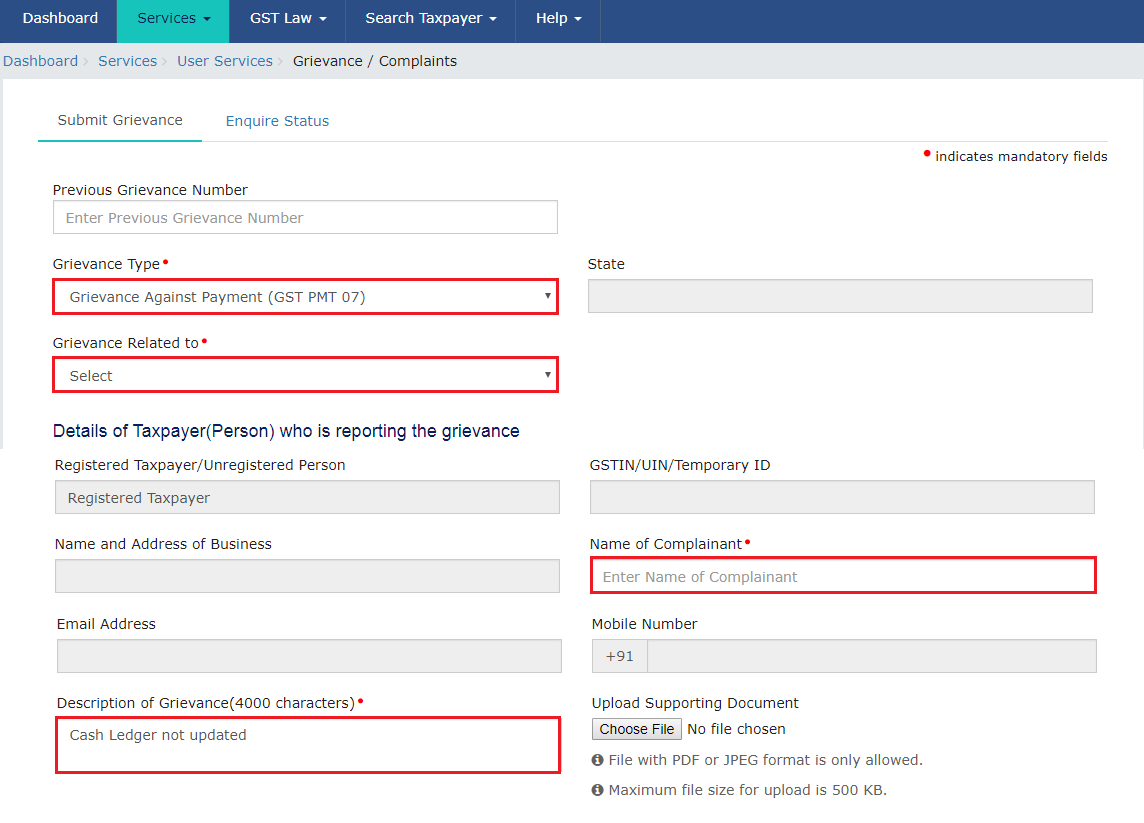
Task: Go to Dashboard in top navigation bar
Action: [60, 19]
